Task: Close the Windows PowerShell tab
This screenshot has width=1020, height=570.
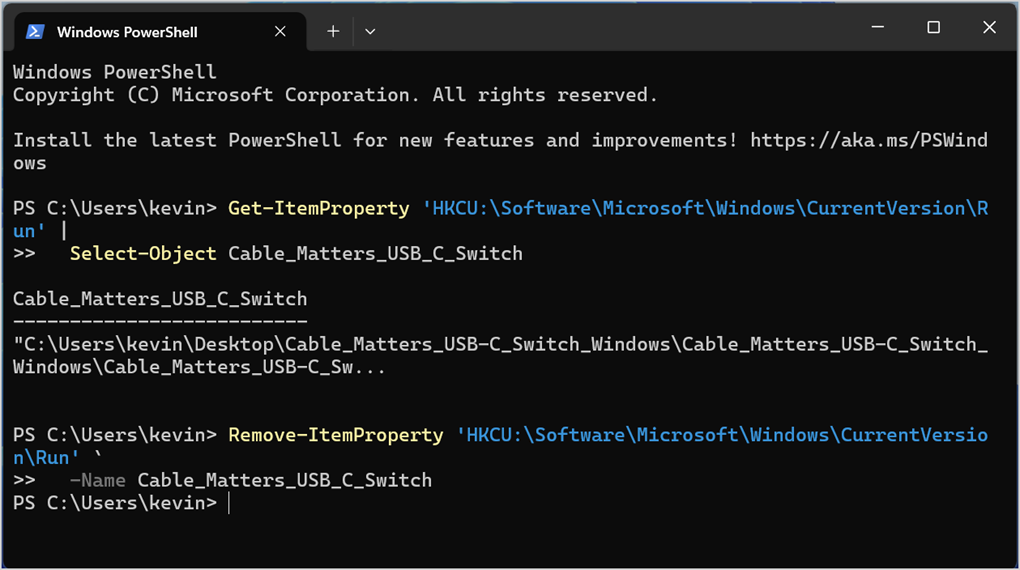Action: pos(280,31)
